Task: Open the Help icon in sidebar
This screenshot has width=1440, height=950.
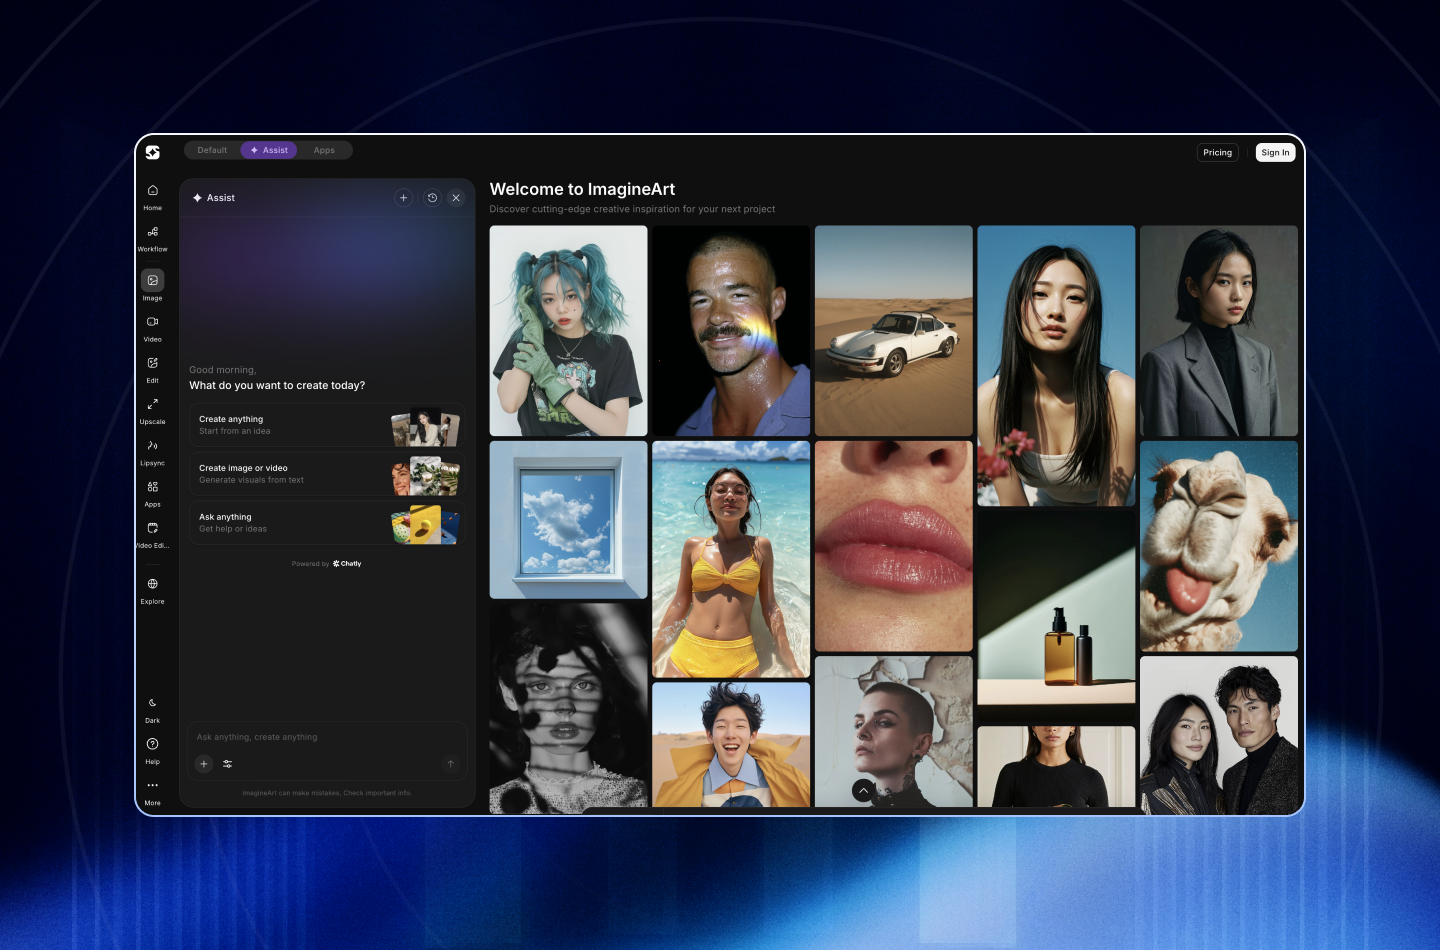Action: click(152, 745)
